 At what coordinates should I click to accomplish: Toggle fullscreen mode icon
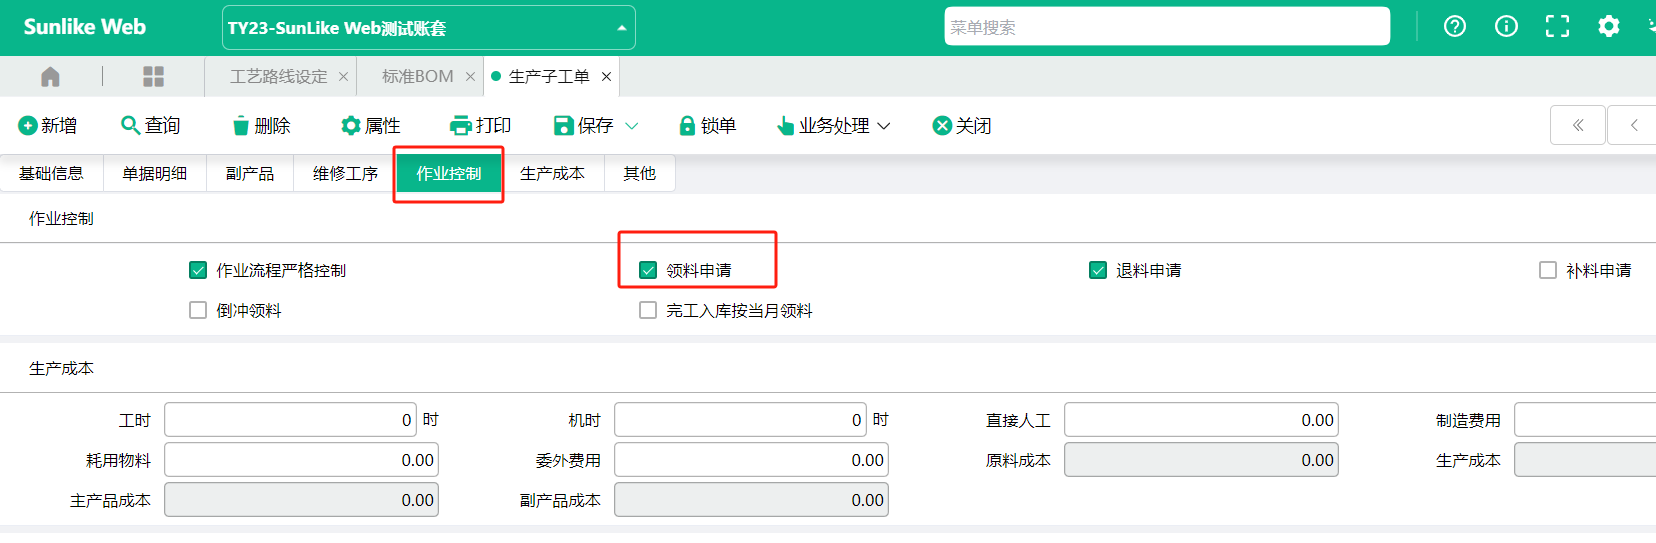click(1557, 27)
